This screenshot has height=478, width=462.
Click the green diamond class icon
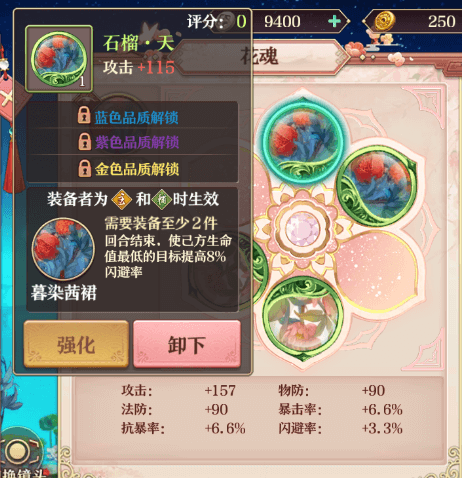coord(162,199)
